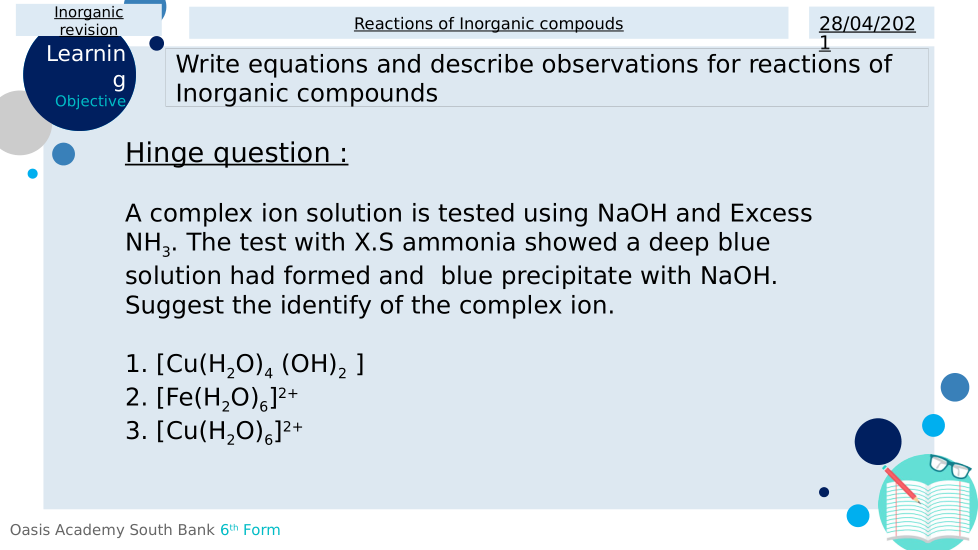Click the red pencil on the book

901,485
